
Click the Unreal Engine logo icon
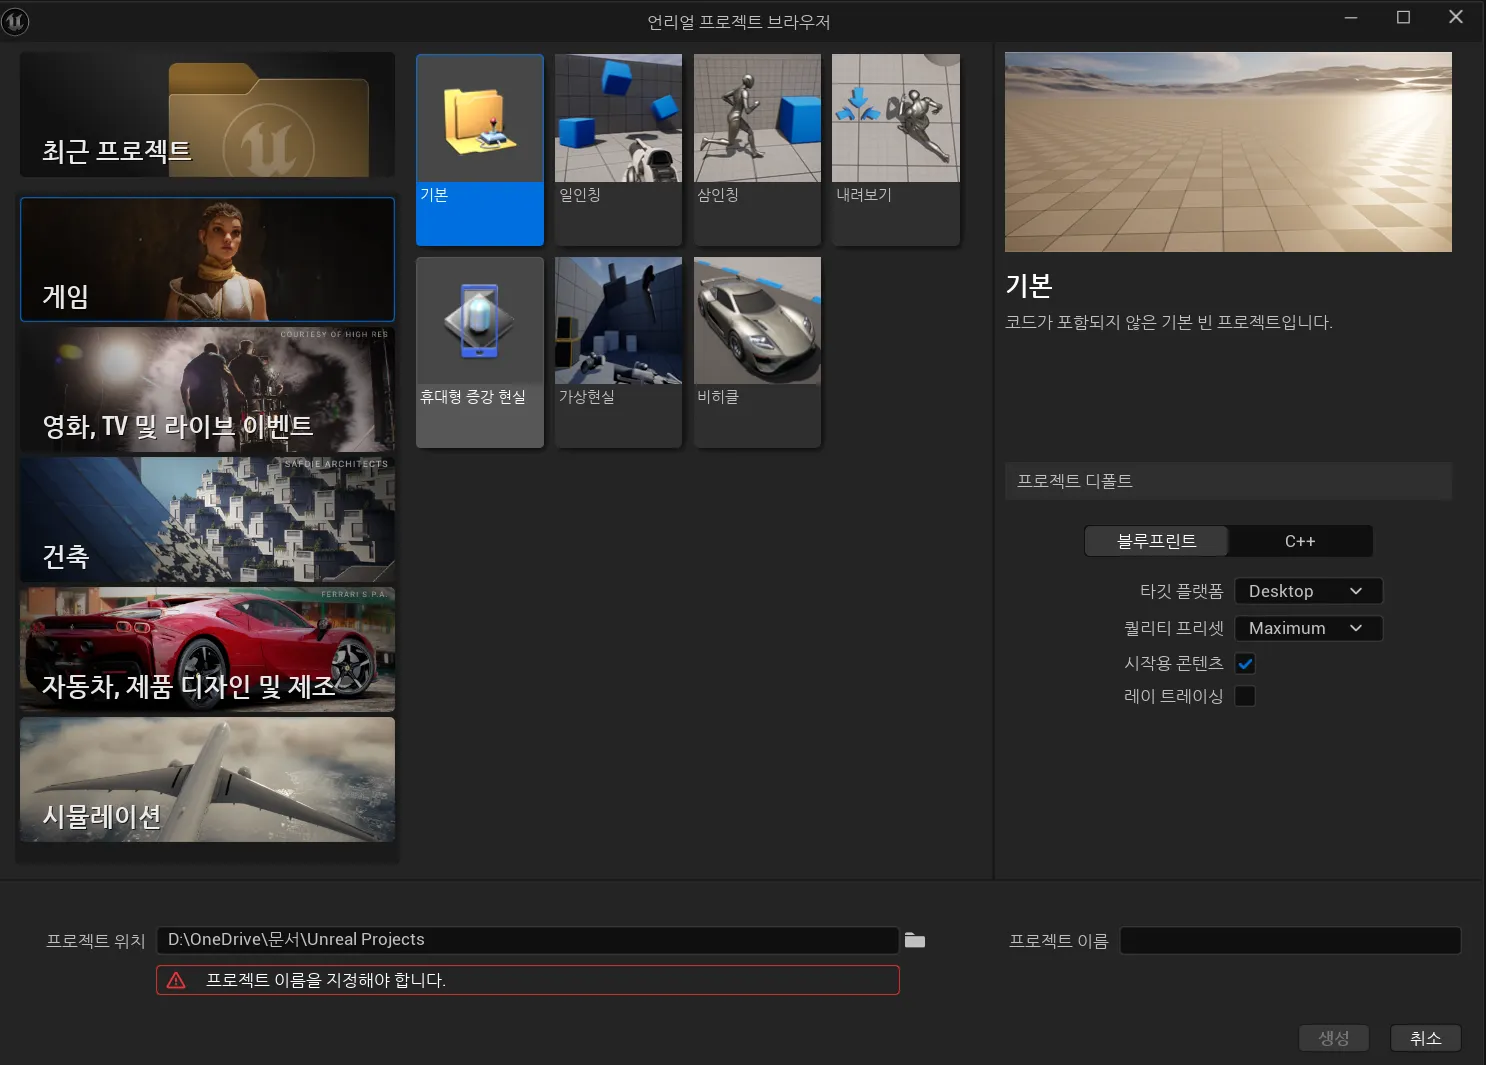point(16,21)
